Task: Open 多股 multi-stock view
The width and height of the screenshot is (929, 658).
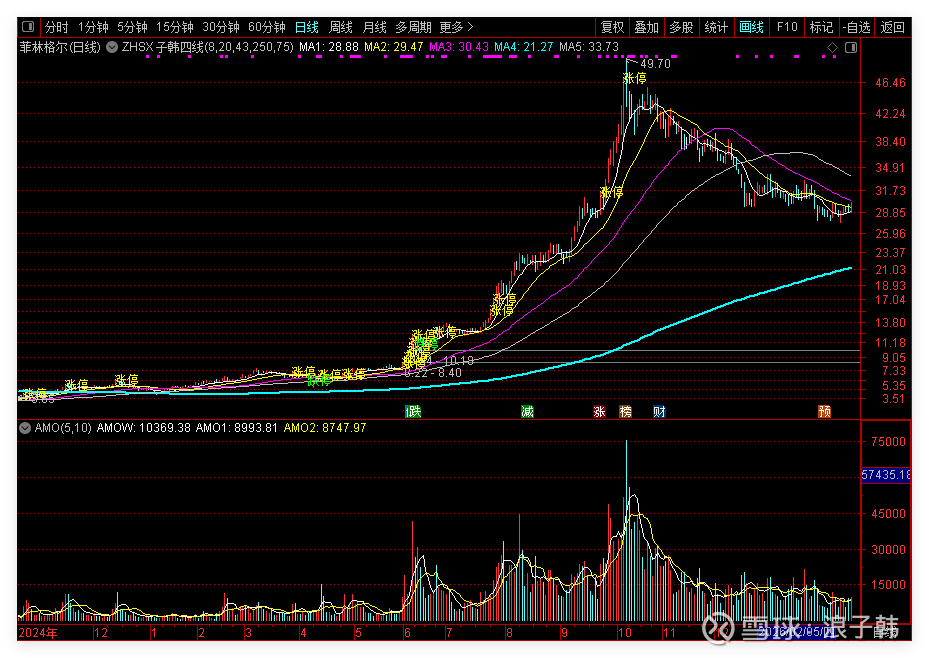Action: (x=681, y=27)
